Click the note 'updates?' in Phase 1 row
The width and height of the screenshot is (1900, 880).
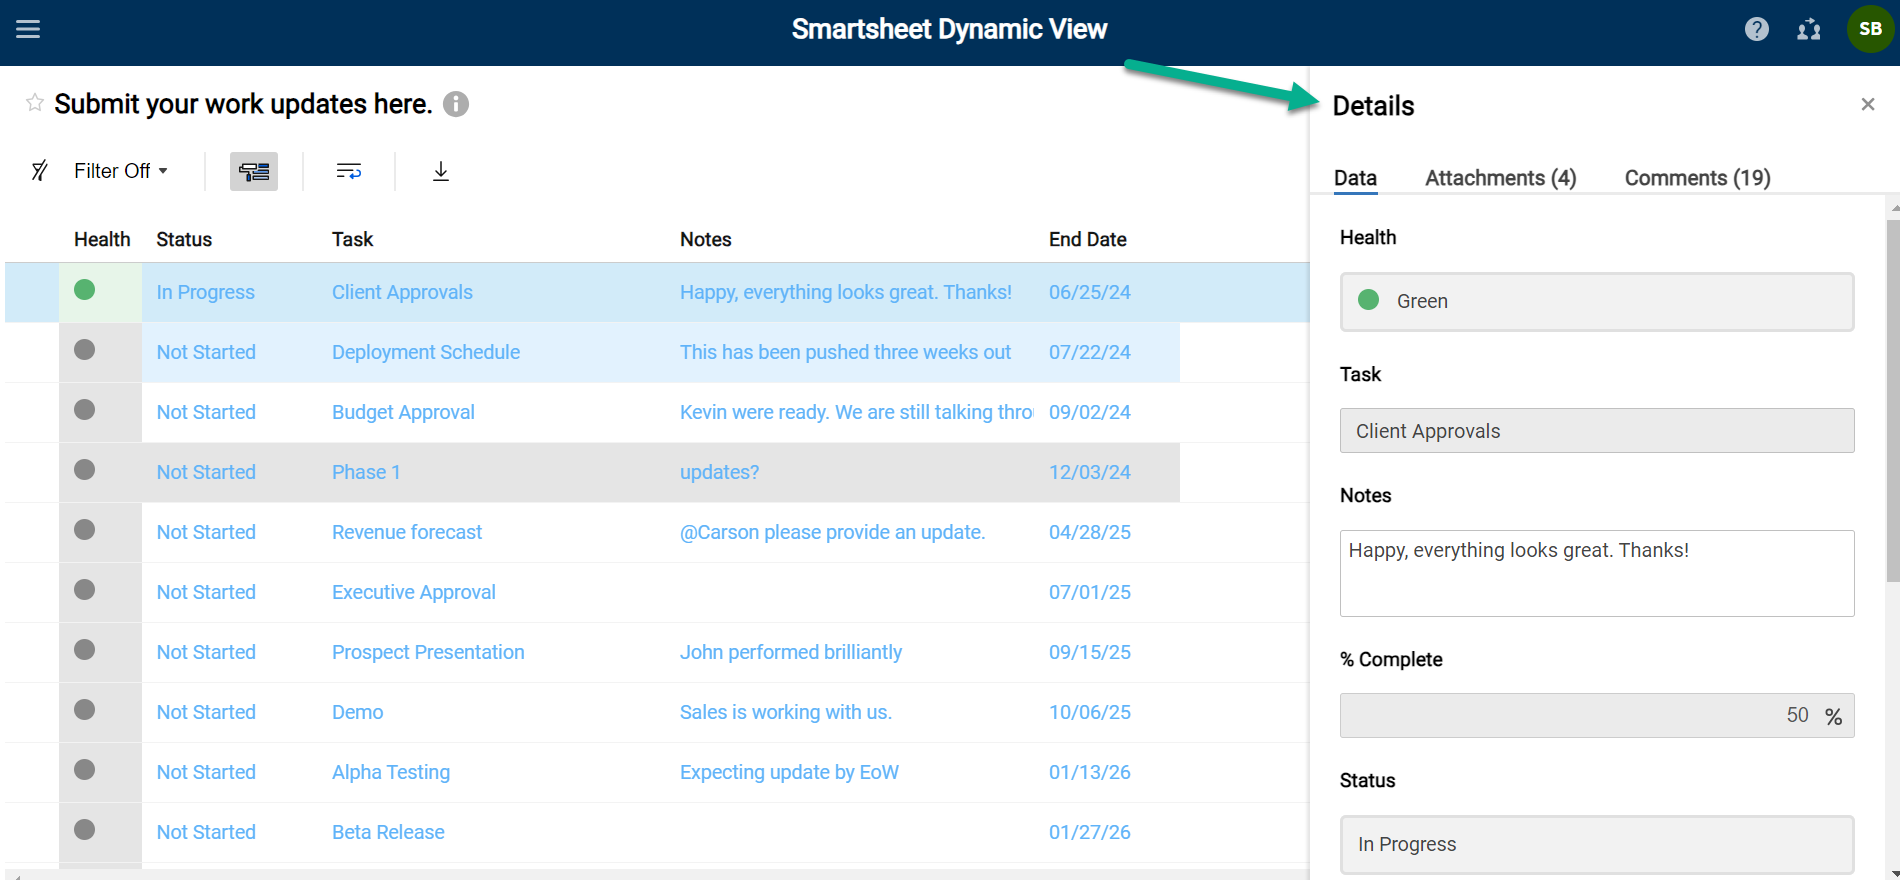click(x=719, y=472)
